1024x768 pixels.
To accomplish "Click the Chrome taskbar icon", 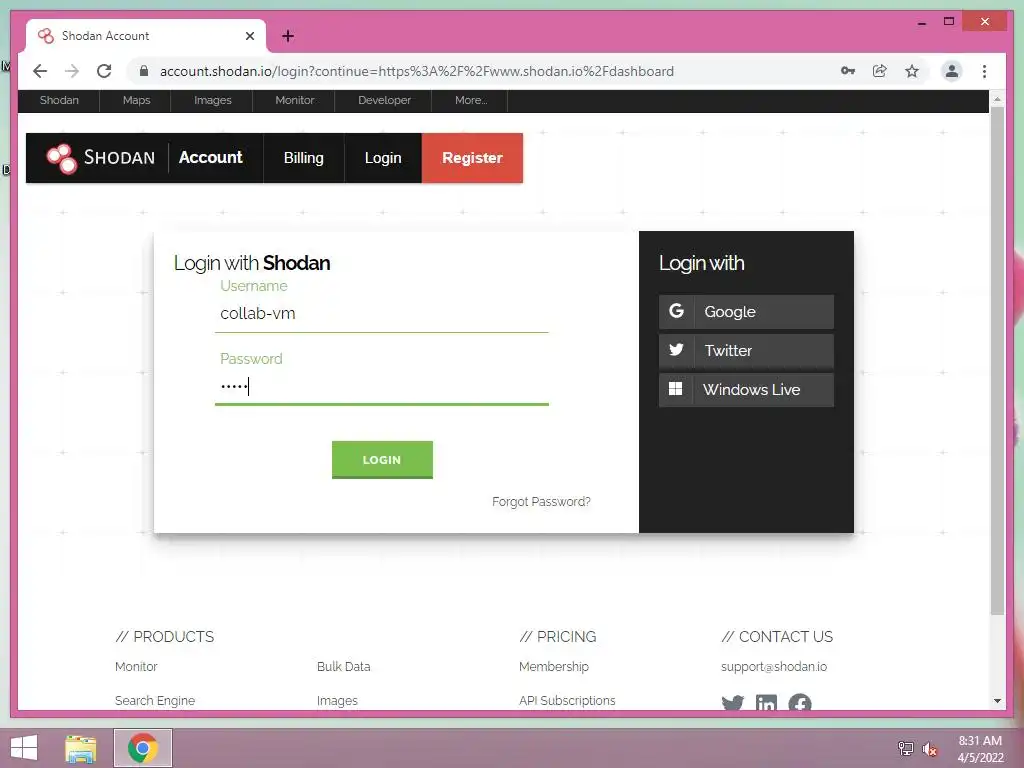I will click(x=142, y=748).
